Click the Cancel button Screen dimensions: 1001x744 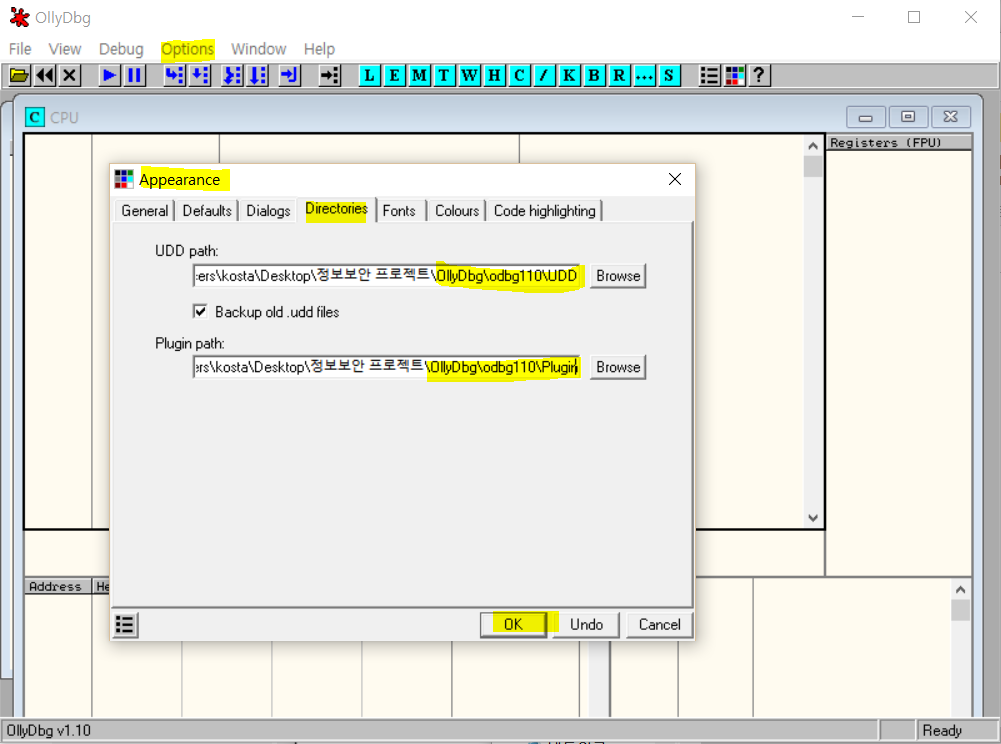pos(659,624)
